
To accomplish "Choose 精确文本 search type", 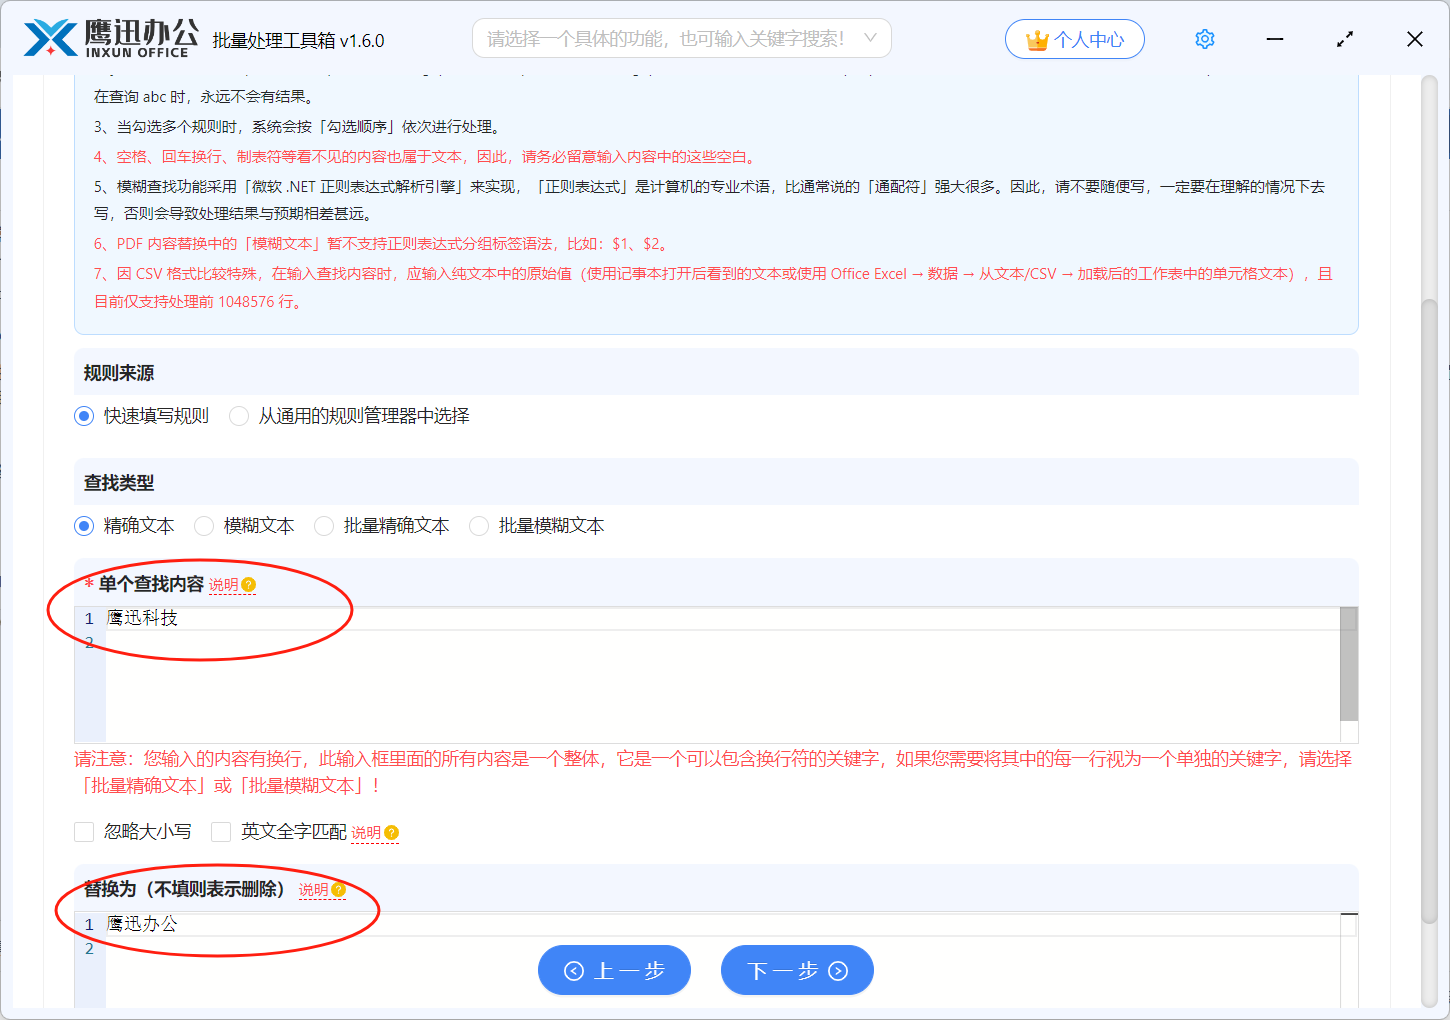I will tap(84, 526).
